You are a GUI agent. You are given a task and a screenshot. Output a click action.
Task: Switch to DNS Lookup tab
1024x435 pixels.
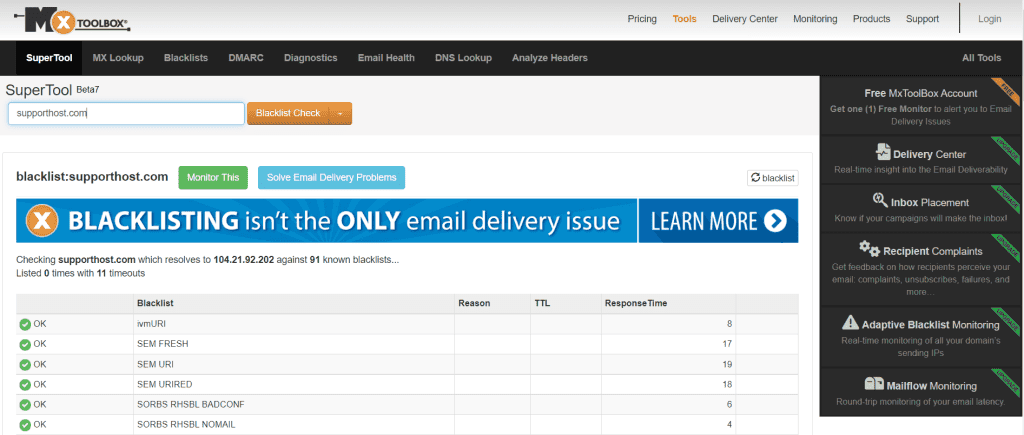(463, 57)
